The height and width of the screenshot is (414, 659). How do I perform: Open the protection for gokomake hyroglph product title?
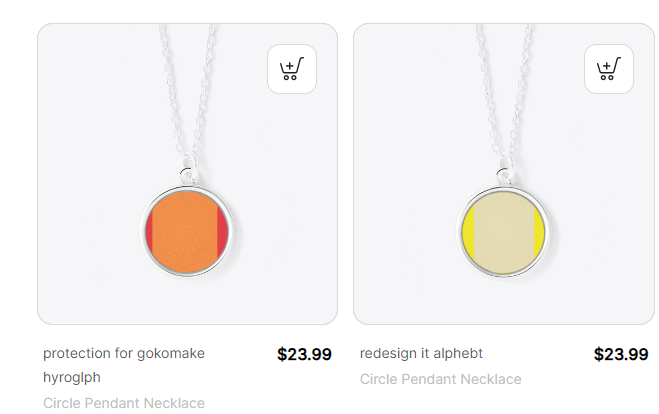tap(124, 365)
